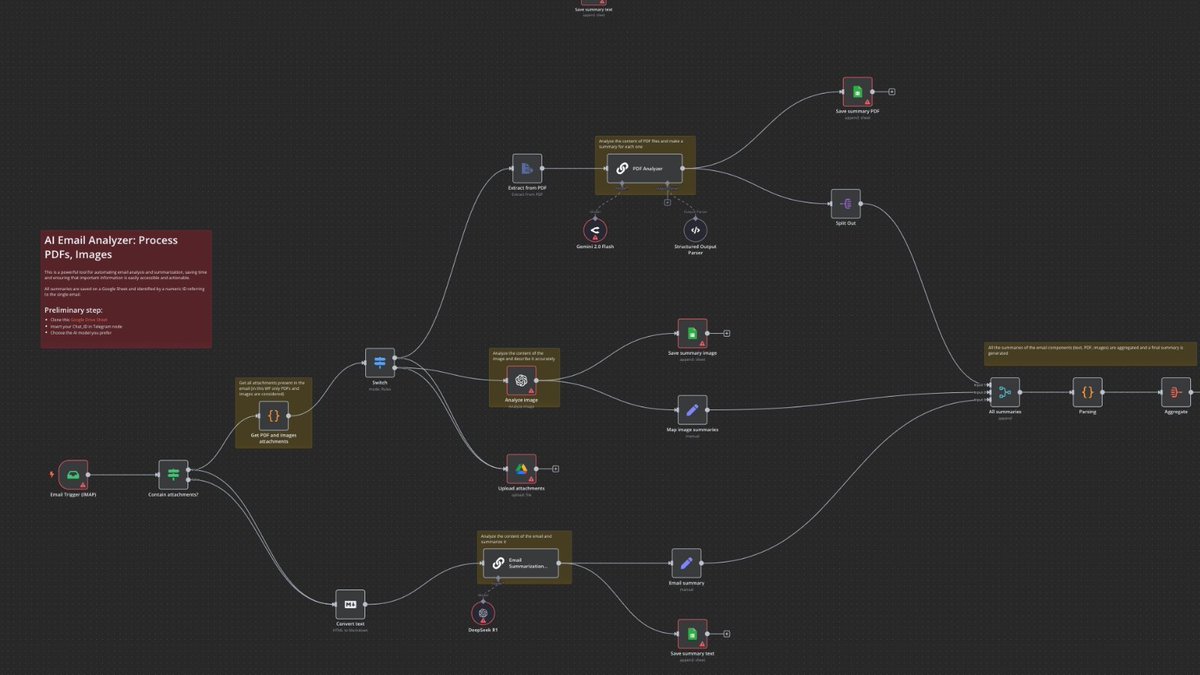Open the DeepSeek R1 model node
This screenshot has height=675, width=1200.
[482, 613]
